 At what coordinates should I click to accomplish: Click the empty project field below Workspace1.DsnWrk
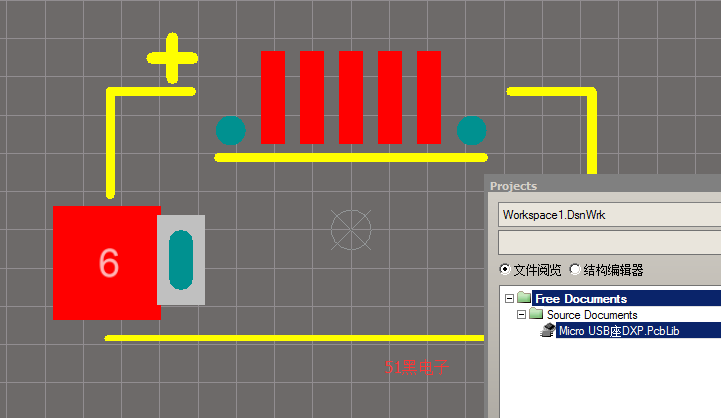point(610,243)
